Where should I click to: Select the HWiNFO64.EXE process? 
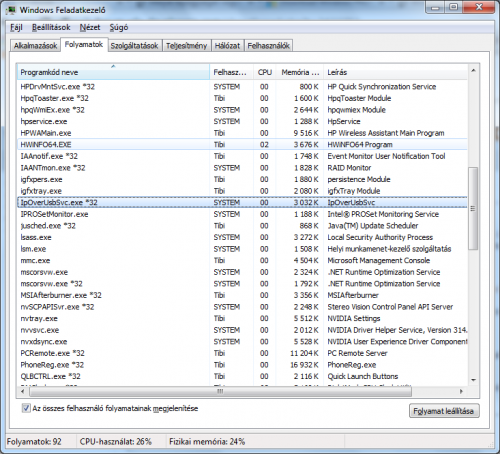(x=242, y=145)
